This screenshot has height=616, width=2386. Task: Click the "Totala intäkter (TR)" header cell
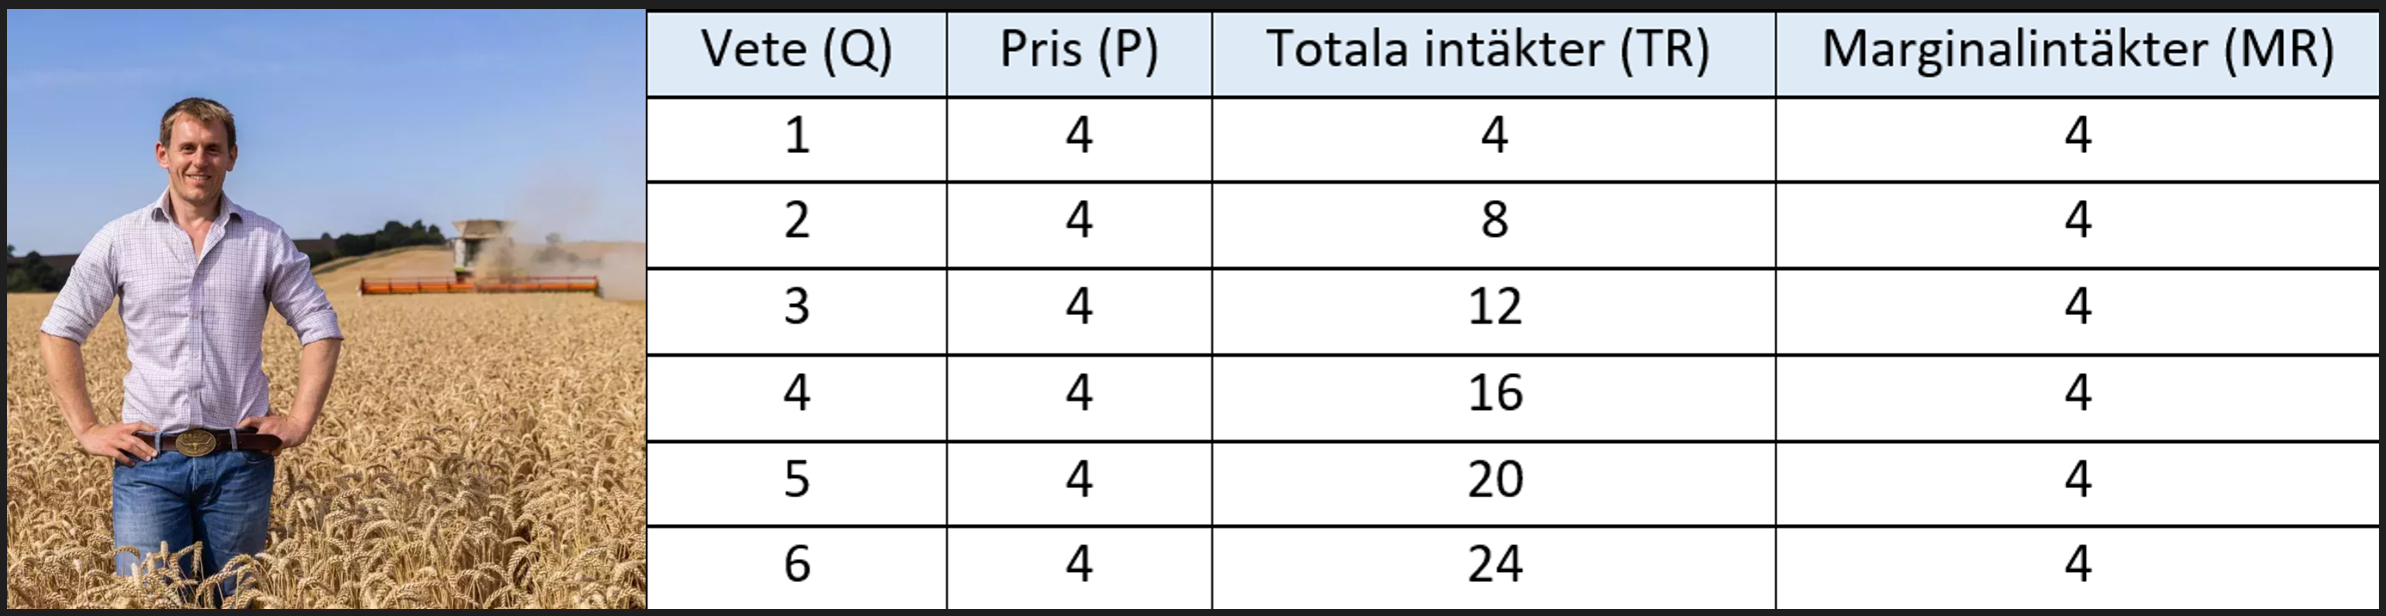coord(1493,51)
